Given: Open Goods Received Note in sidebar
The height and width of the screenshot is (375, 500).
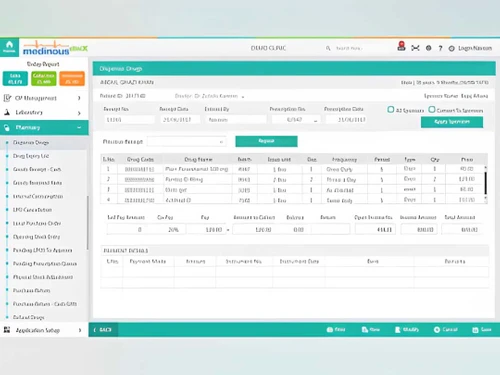Looking at the screenshot, I should click(x=37, y=183).
